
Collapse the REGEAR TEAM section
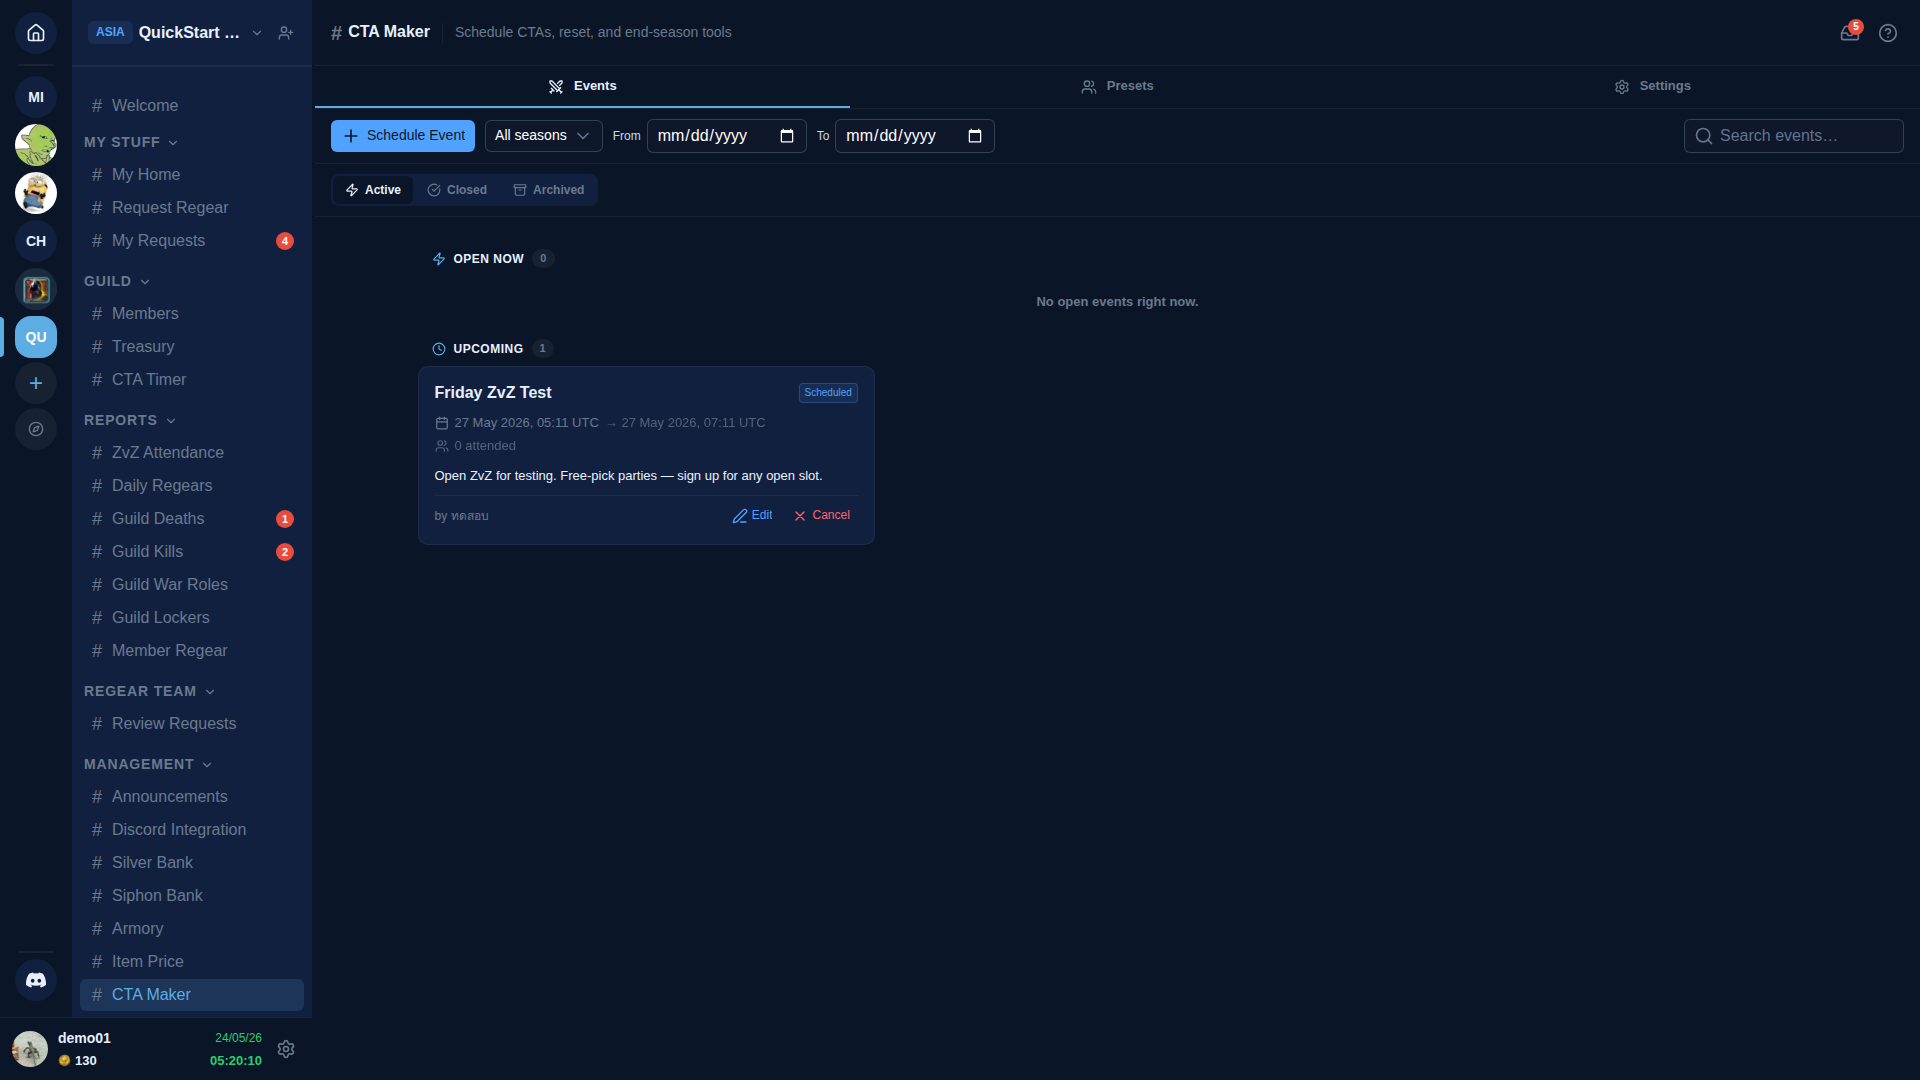click(x=150, y=691)
